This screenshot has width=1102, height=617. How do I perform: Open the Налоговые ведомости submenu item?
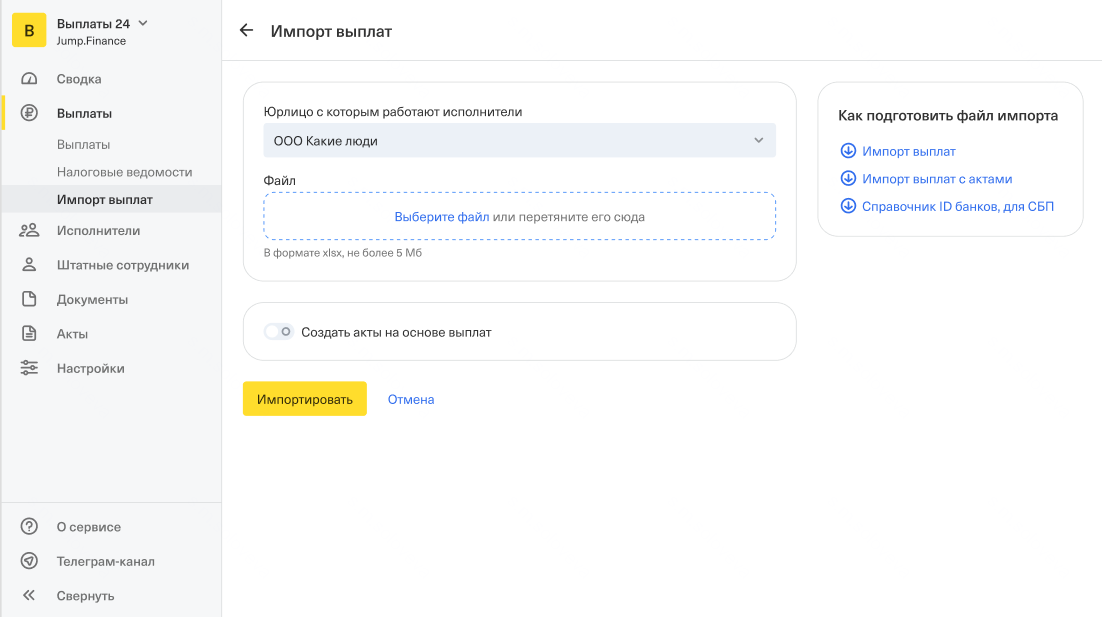click(124, 172)
